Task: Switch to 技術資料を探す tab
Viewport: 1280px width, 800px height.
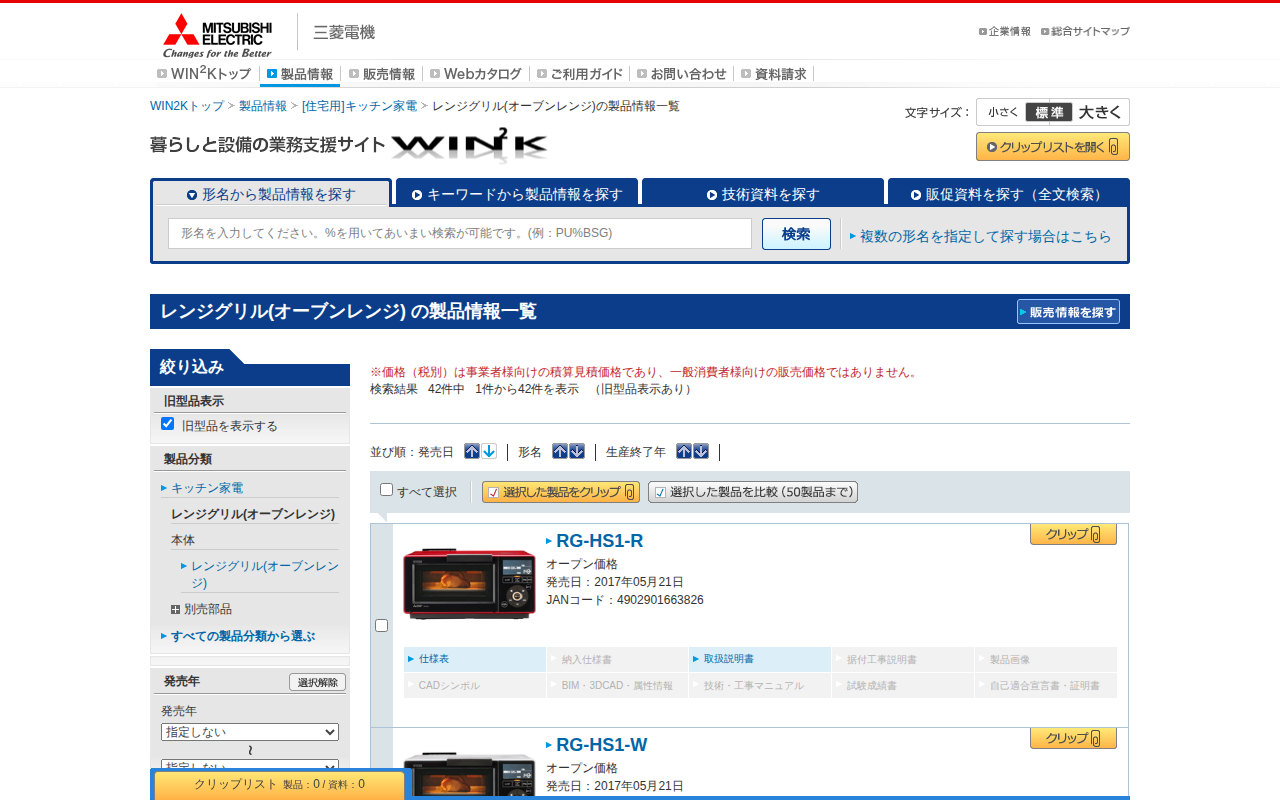Action: tap(763, 193)
